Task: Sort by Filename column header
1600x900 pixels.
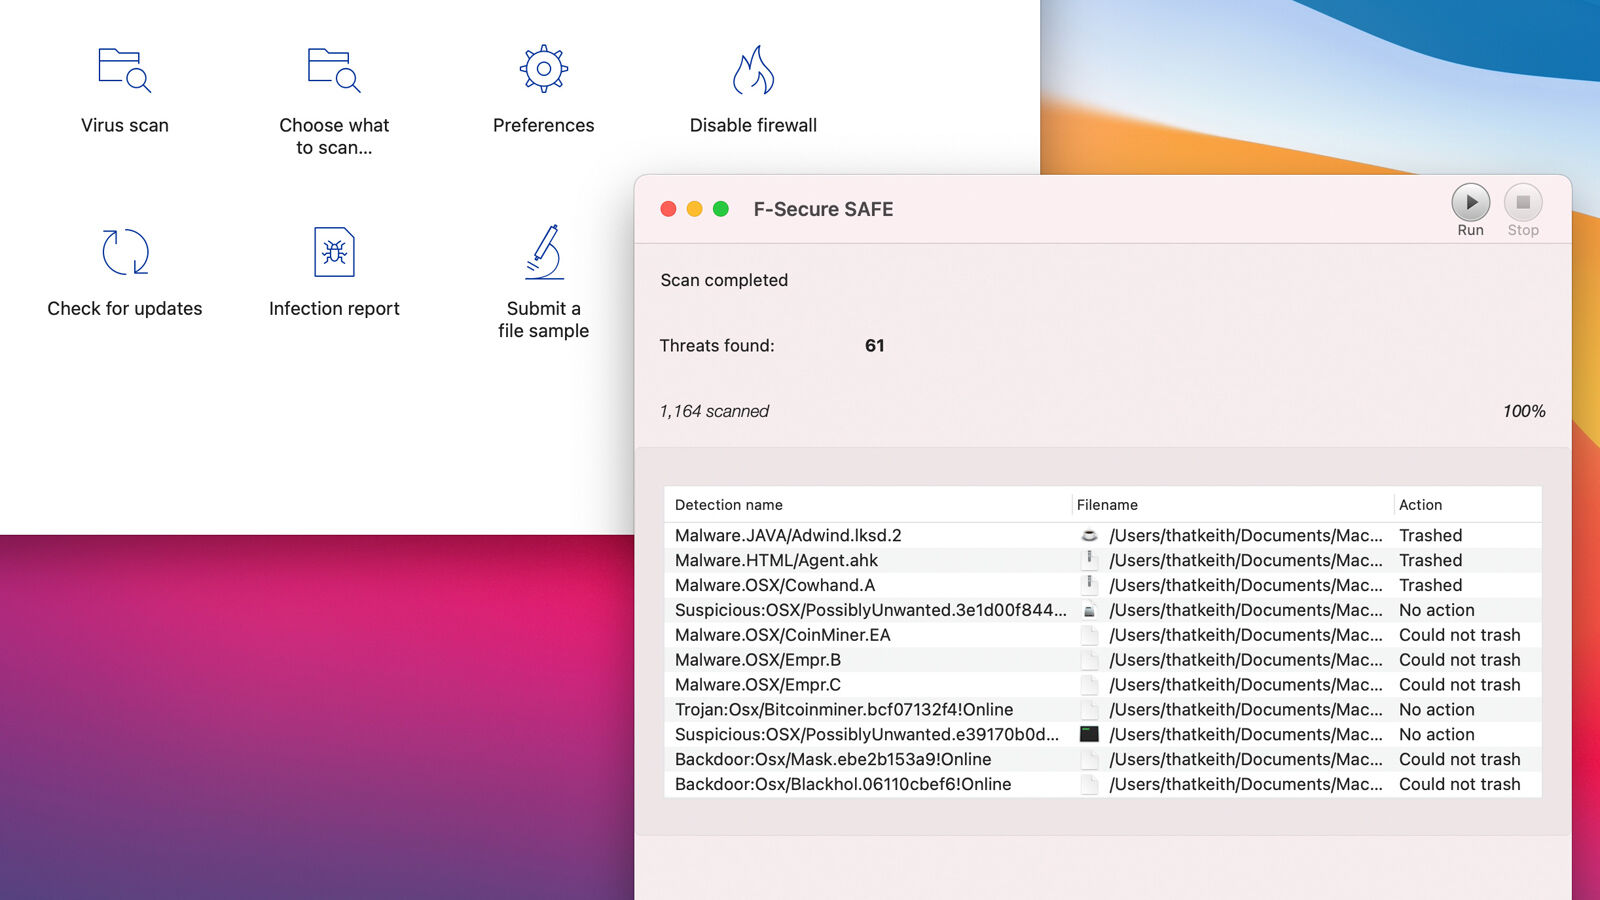Action: [1107, 505]
